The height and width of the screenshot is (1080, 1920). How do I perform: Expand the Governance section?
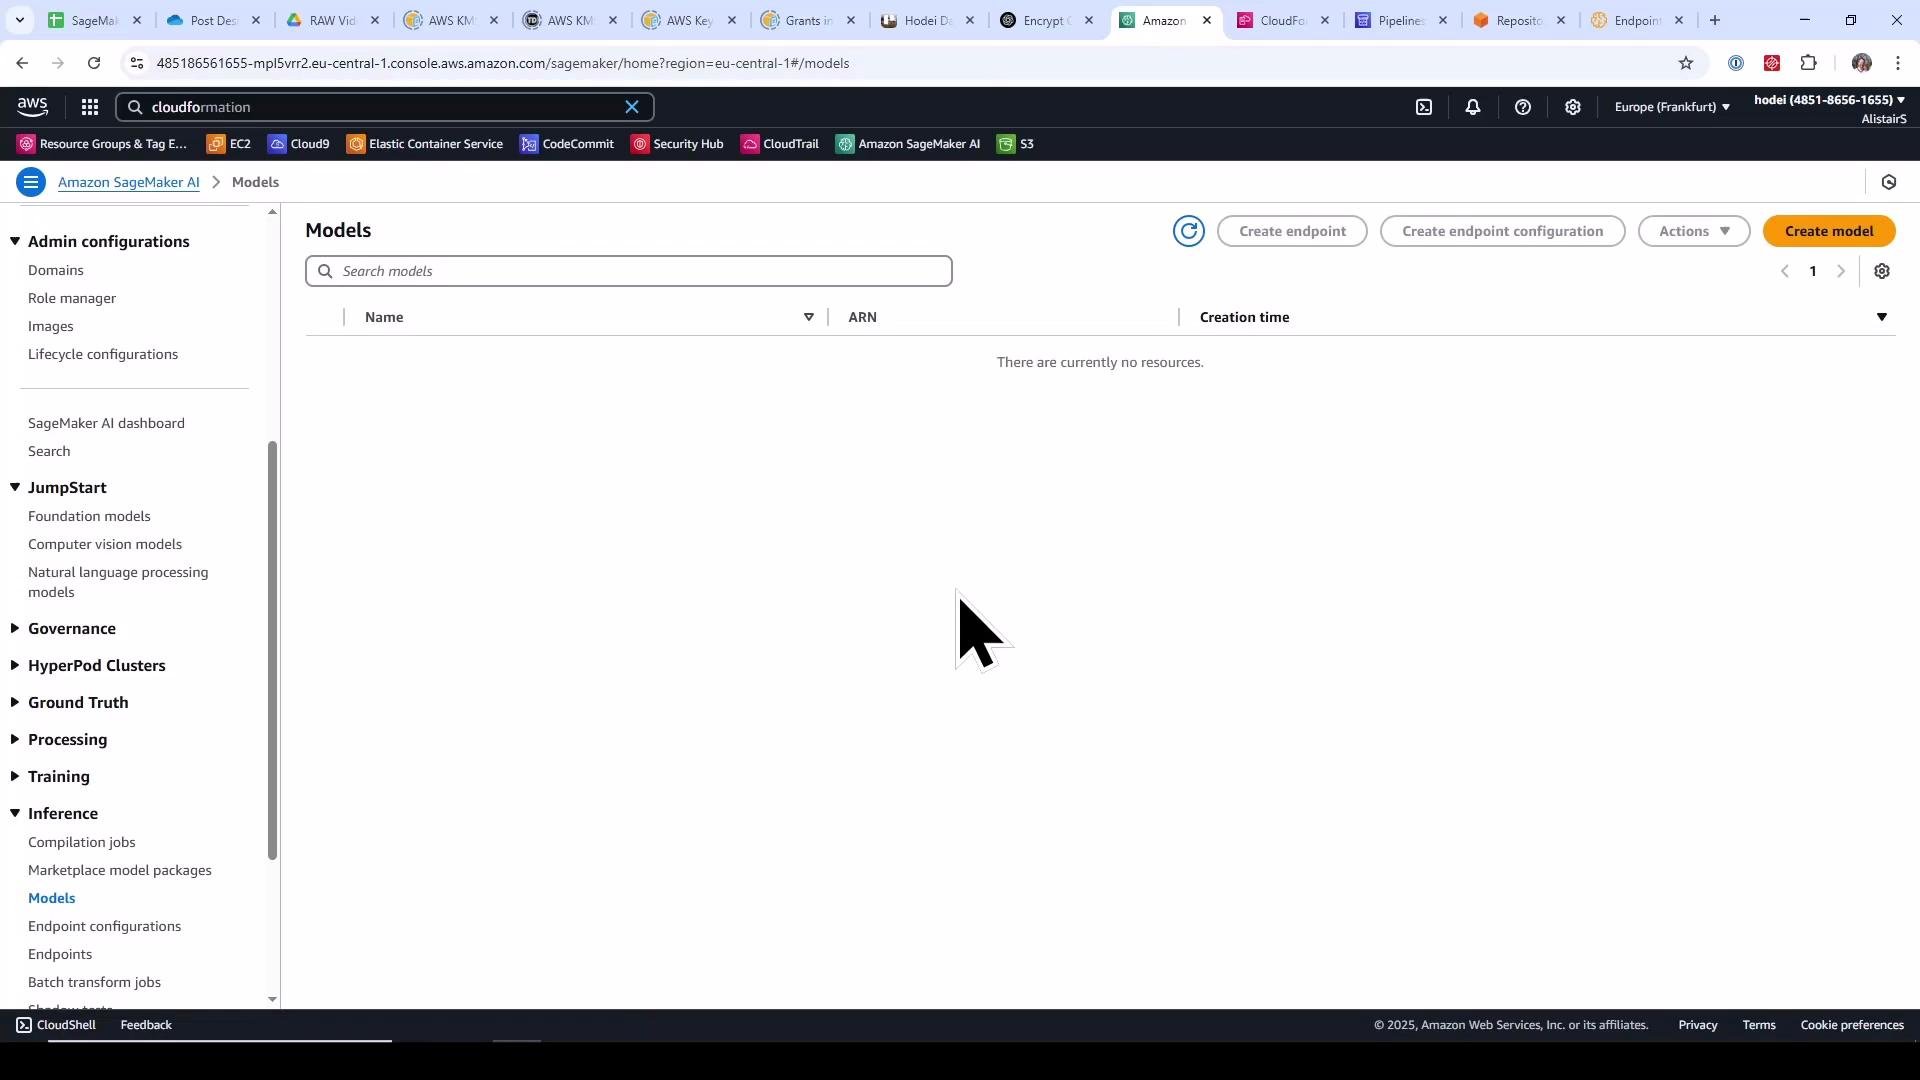(x=15, y=628)
